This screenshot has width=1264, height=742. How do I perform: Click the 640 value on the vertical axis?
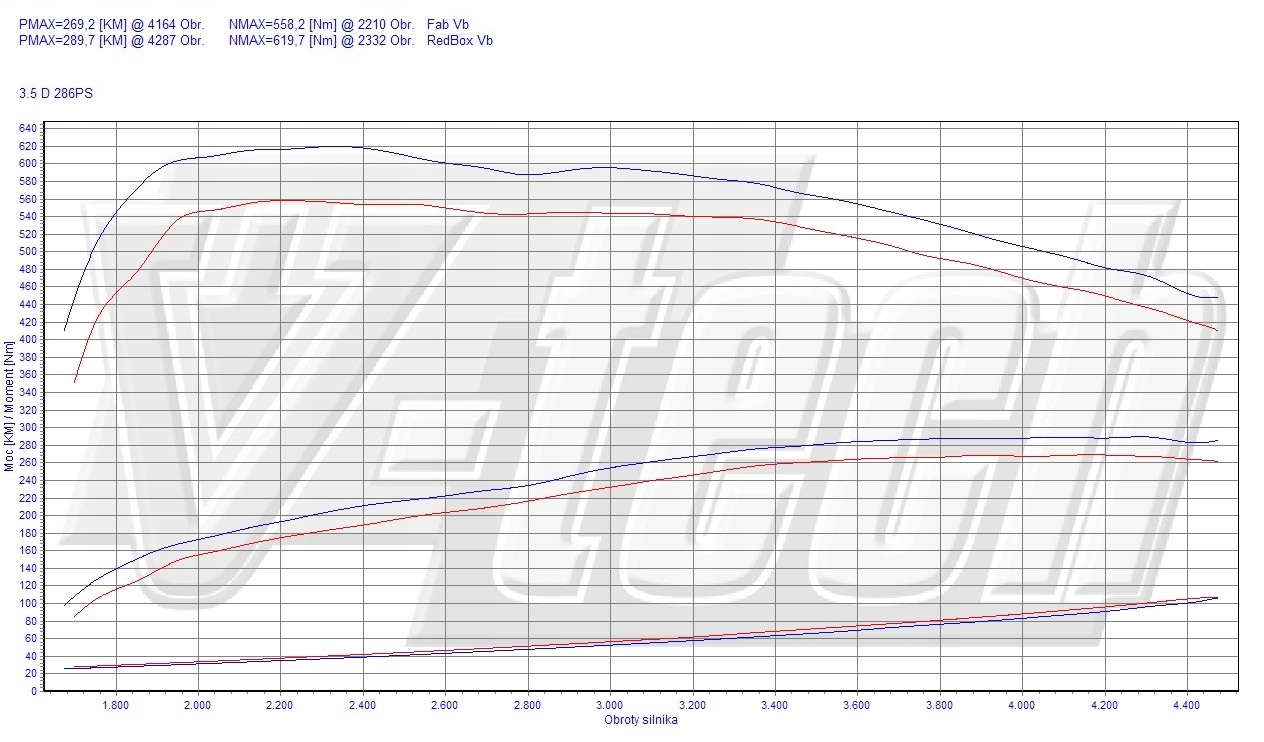[x=30, y=128]
